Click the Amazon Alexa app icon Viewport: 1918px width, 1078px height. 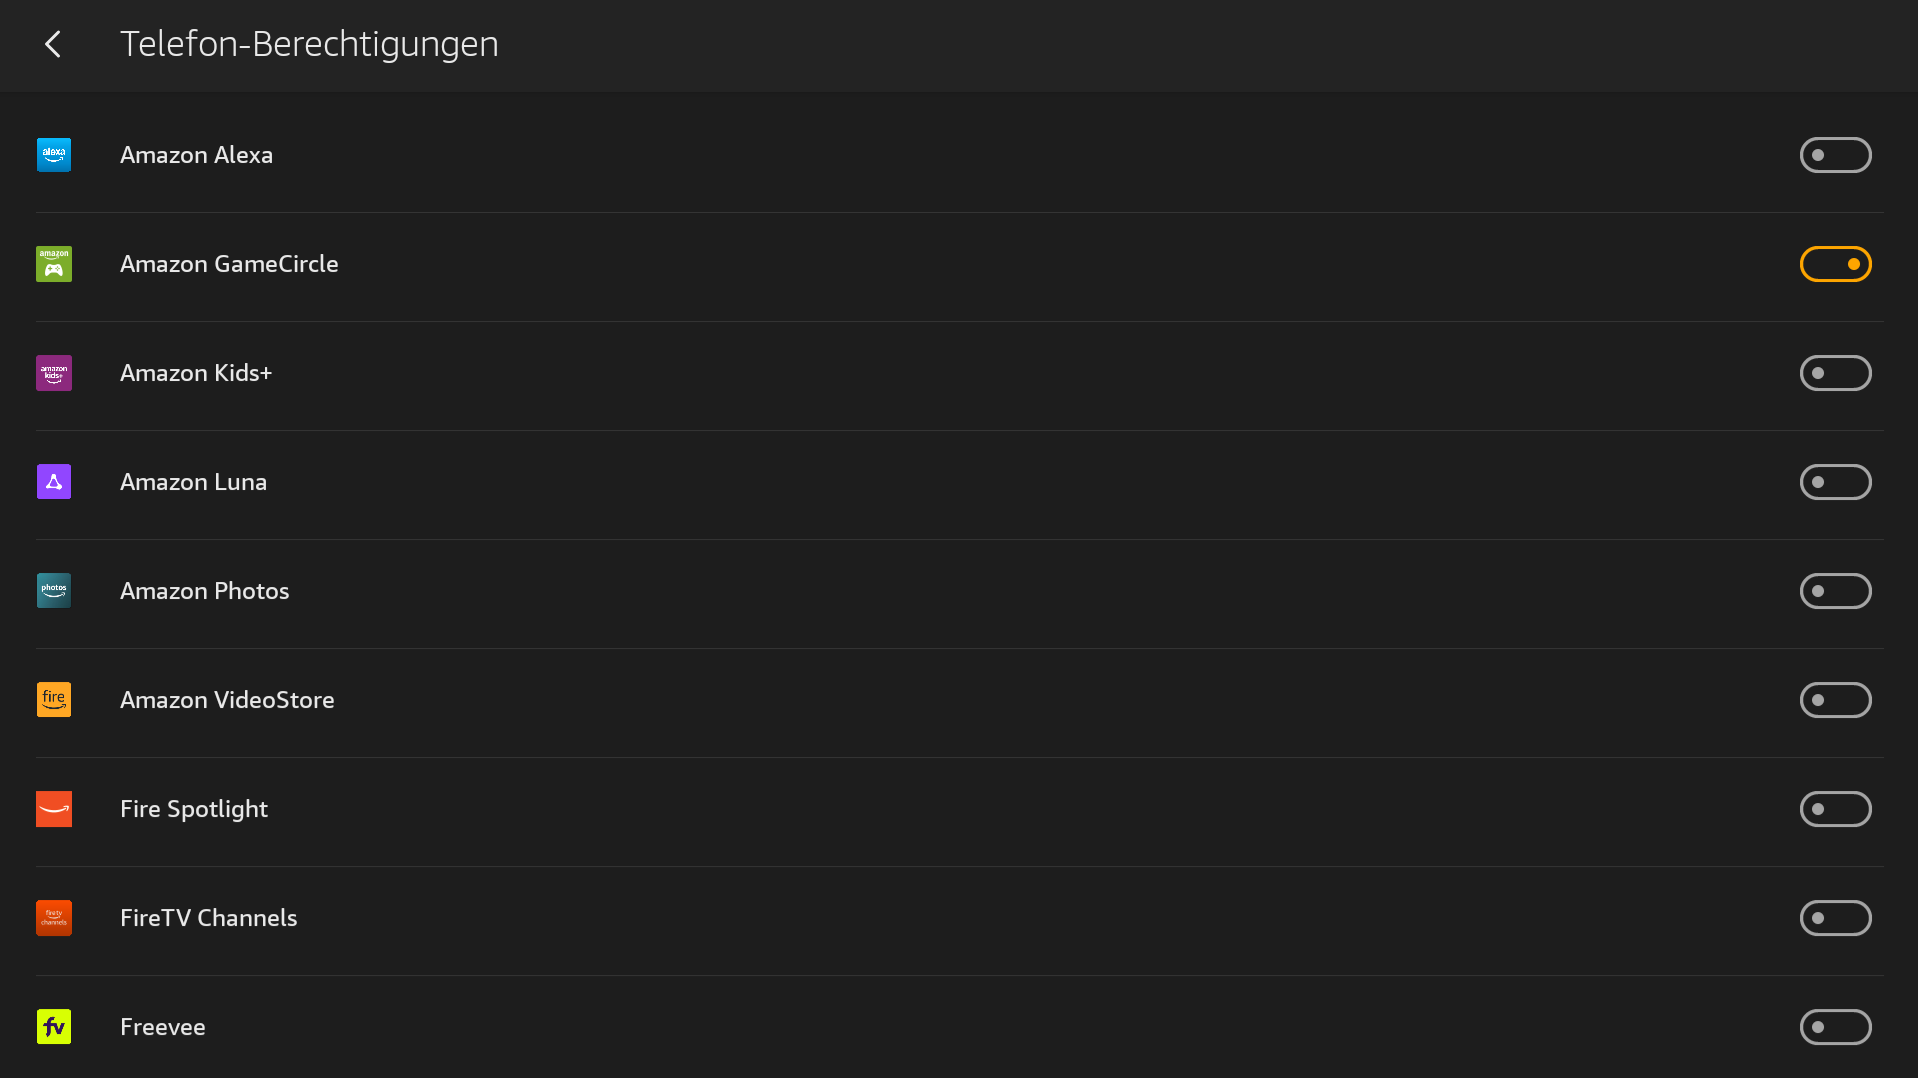pyautogui.click(x=54, y=155)
